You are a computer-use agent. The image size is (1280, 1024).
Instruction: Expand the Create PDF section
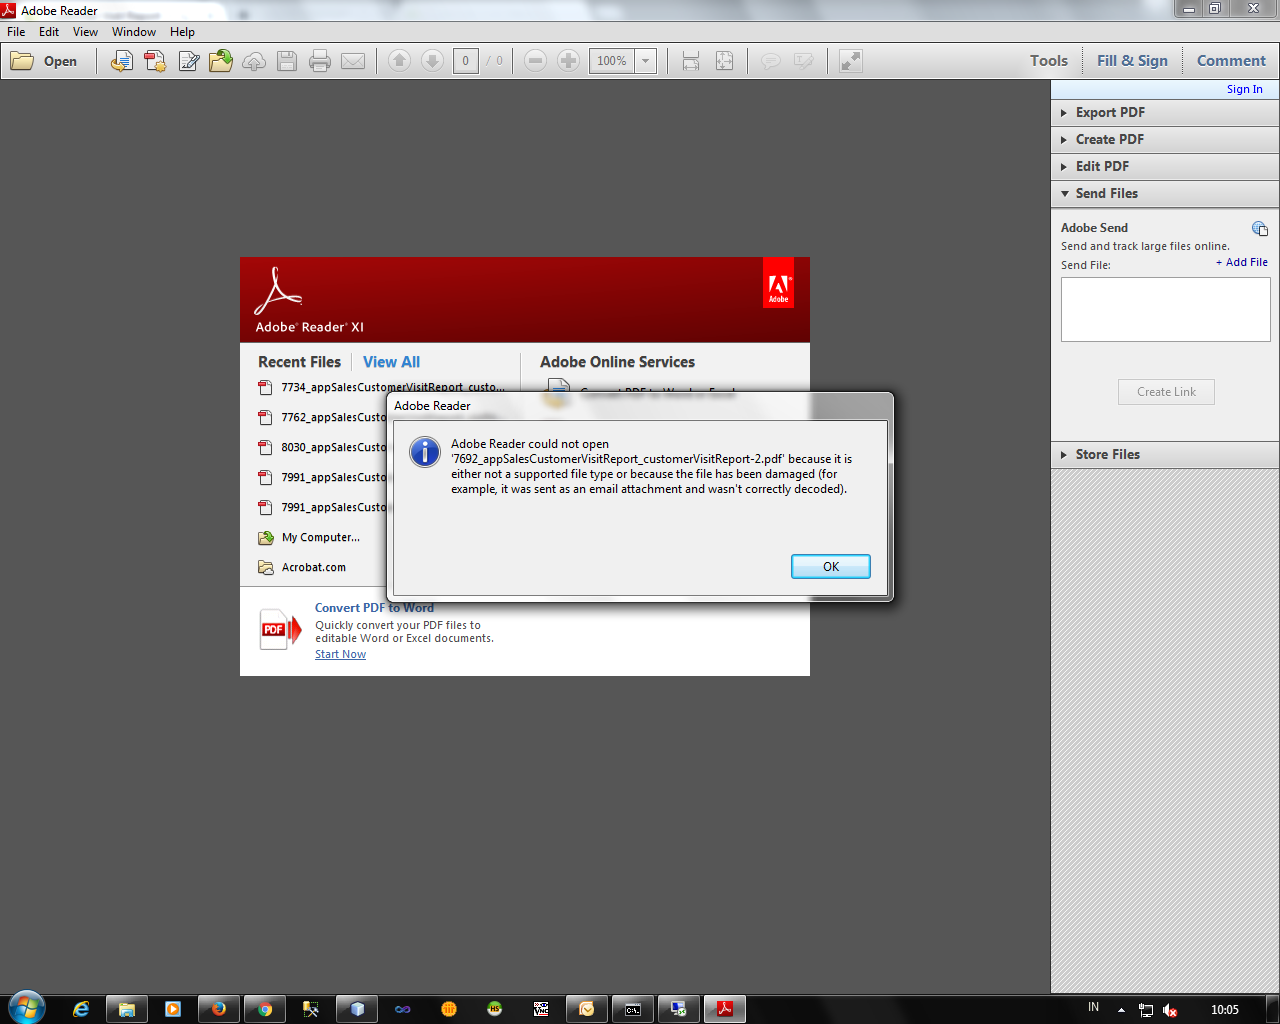click(1165, 140)
